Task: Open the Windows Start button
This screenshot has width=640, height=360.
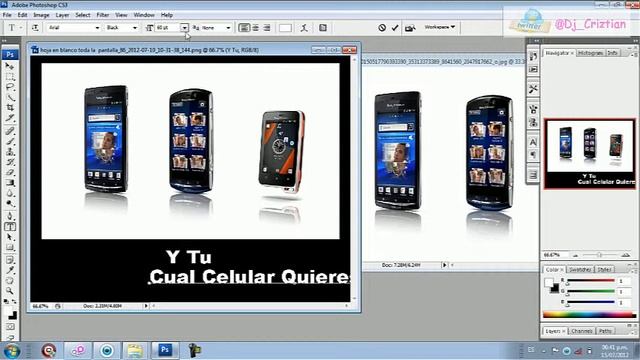Action: [x=11, y=351]
